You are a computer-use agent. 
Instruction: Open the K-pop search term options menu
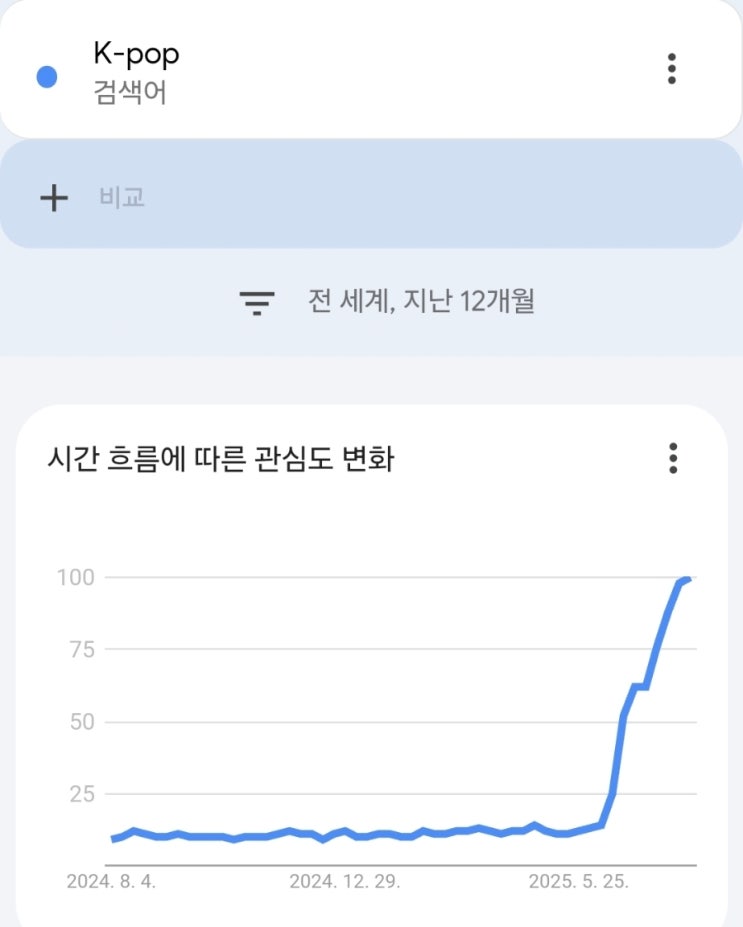coord(672,68)
